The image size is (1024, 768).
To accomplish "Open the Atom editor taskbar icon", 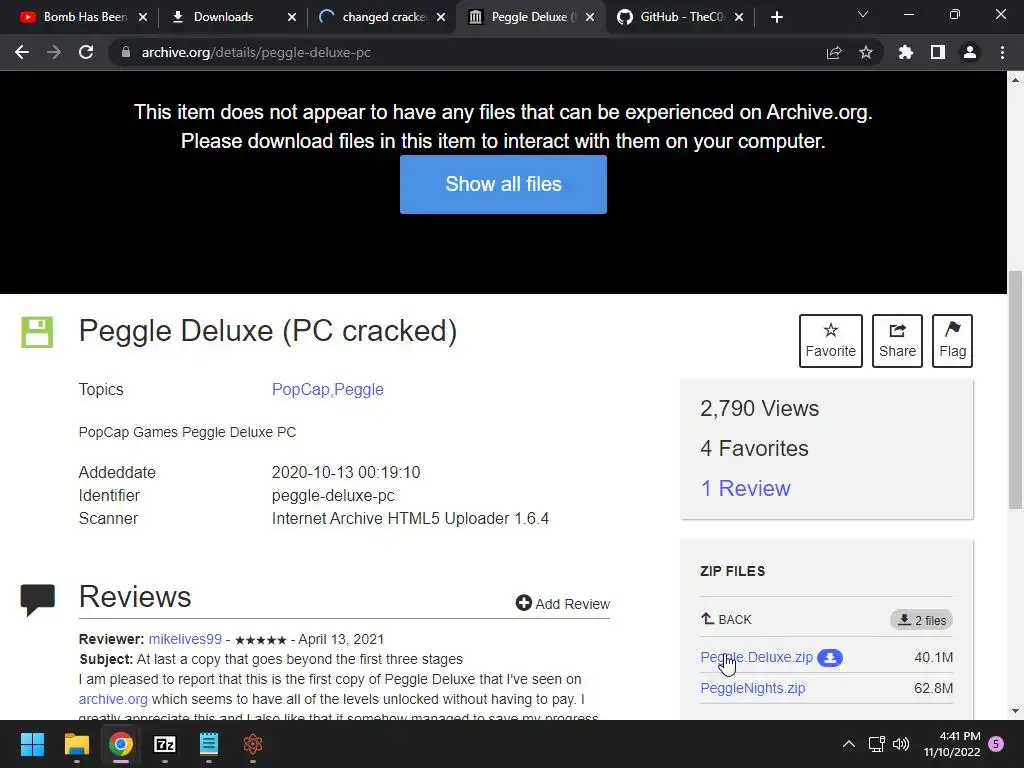I will 253,744.
